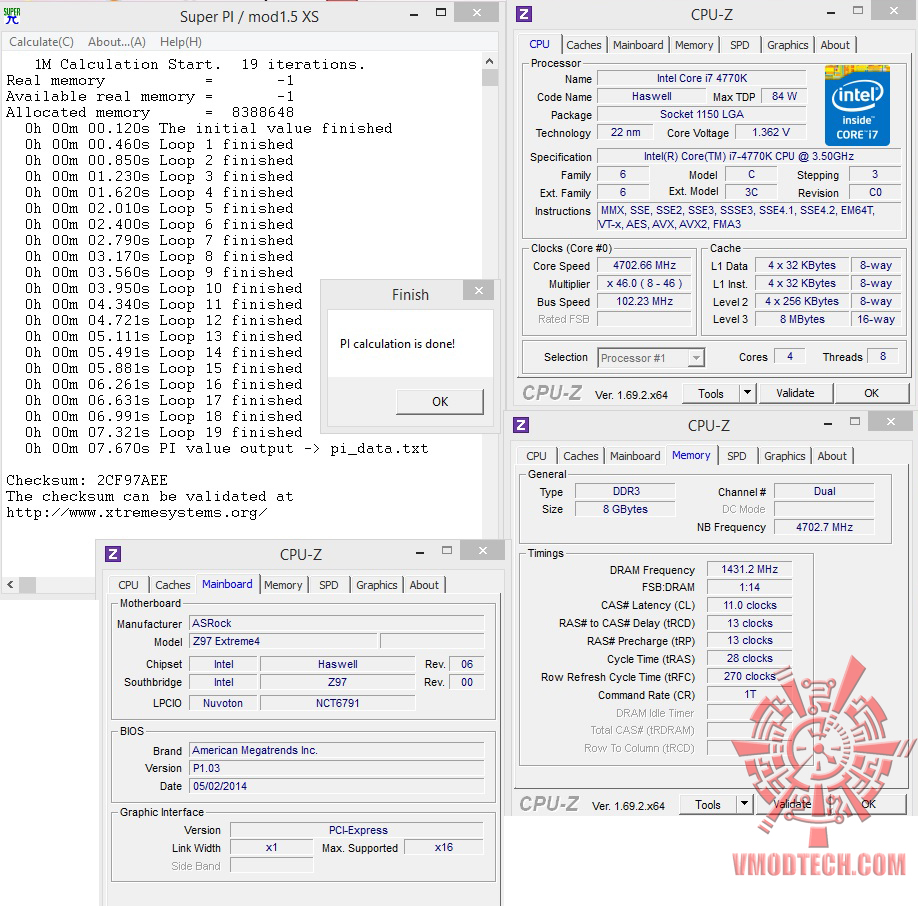
Task: Open the About...(A) menu in Super PI
Action: (117, 42)
